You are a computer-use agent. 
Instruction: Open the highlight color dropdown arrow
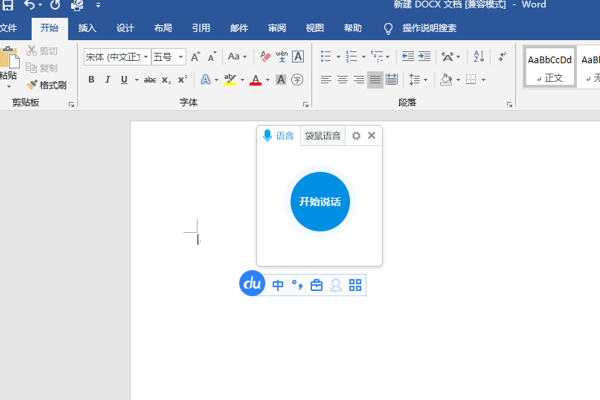coord(242,80)
